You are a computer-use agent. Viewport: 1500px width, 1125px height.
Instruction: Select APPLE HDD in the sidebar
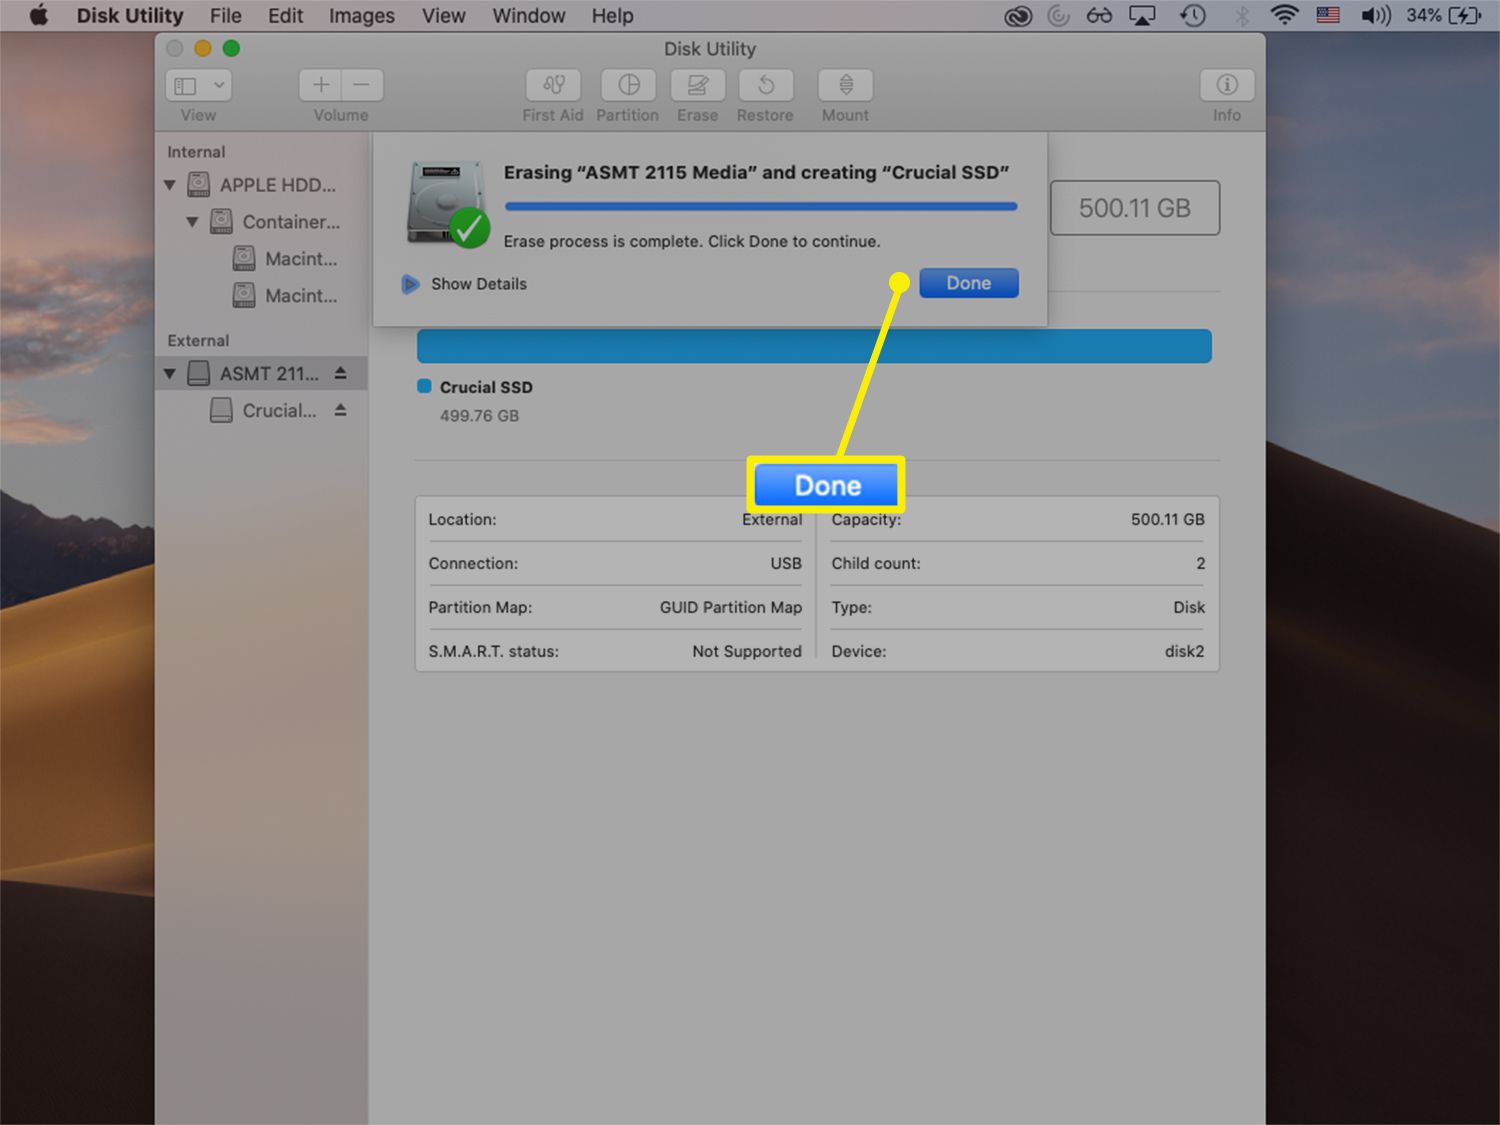click(260, 185)
